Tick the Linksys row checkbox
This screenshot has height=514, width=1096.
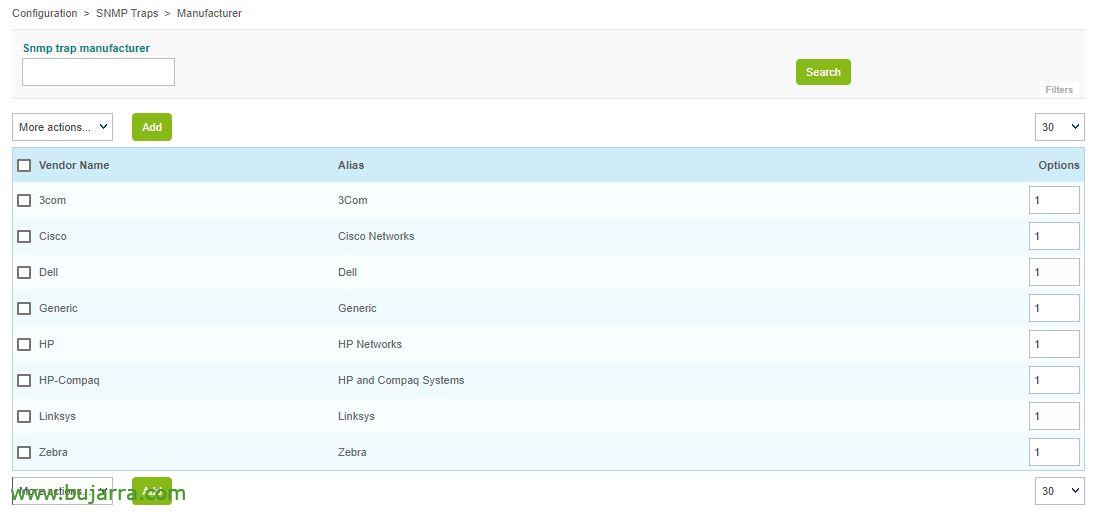(x=24, y=416)
